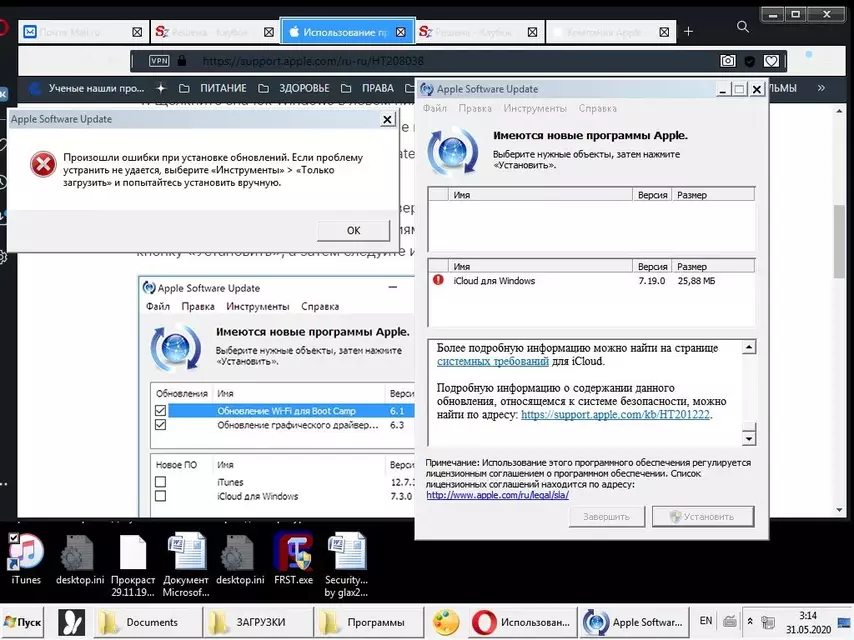854x640 pixels.
Task: Expand the bookmarks bar overflow chevron
Action: (821, 88)
